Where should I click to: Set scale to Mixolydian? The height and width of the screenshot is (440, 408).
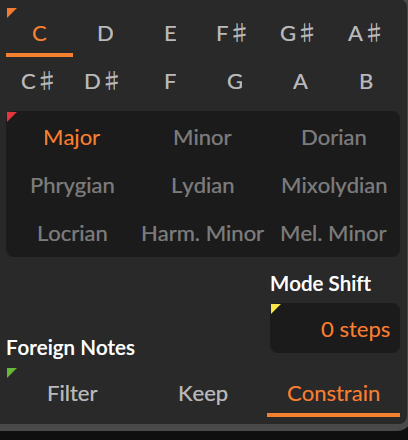pos(334,186)
